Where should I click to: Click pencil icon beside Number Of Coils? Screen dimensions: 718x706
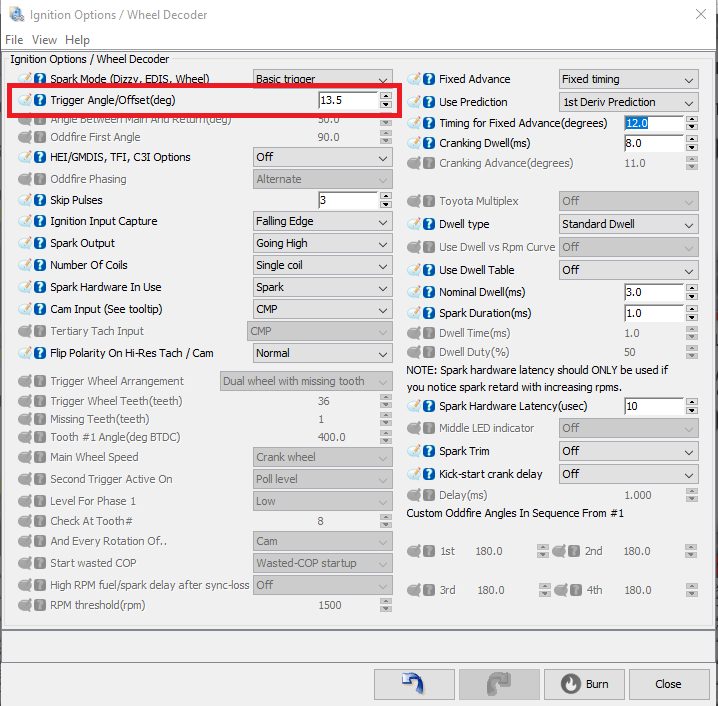coord(25,265)
